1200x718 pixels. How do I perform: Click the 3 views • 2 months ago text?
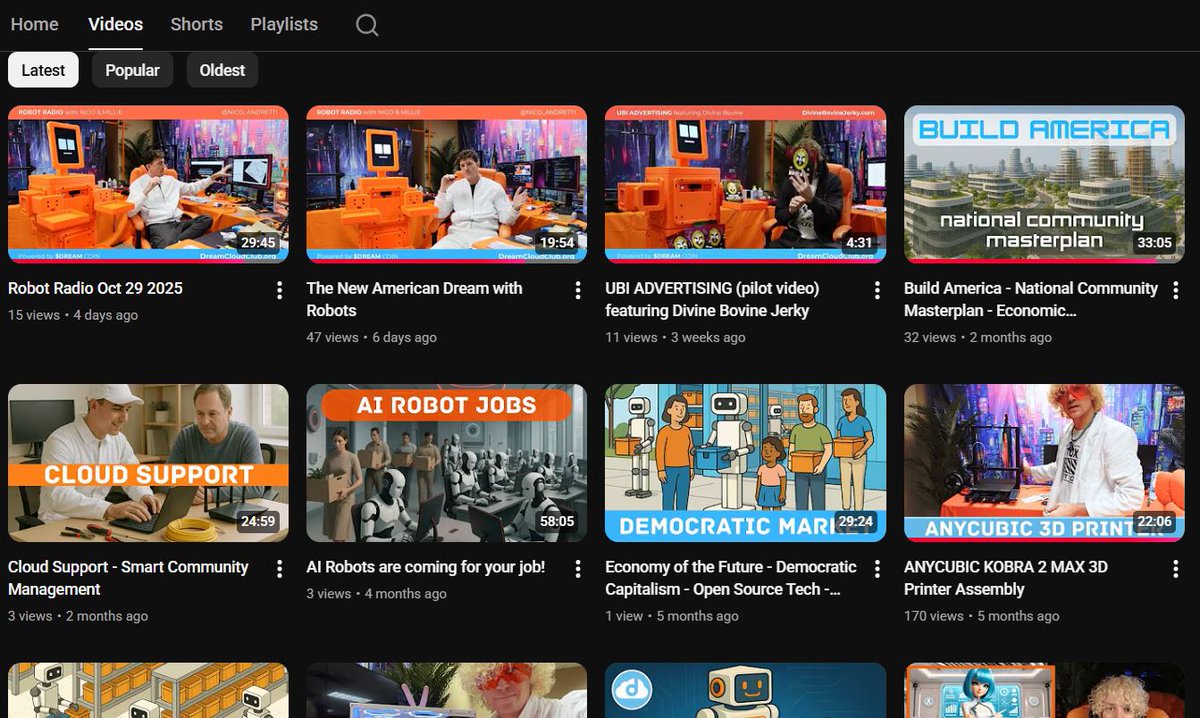click(x=78, y=616)
